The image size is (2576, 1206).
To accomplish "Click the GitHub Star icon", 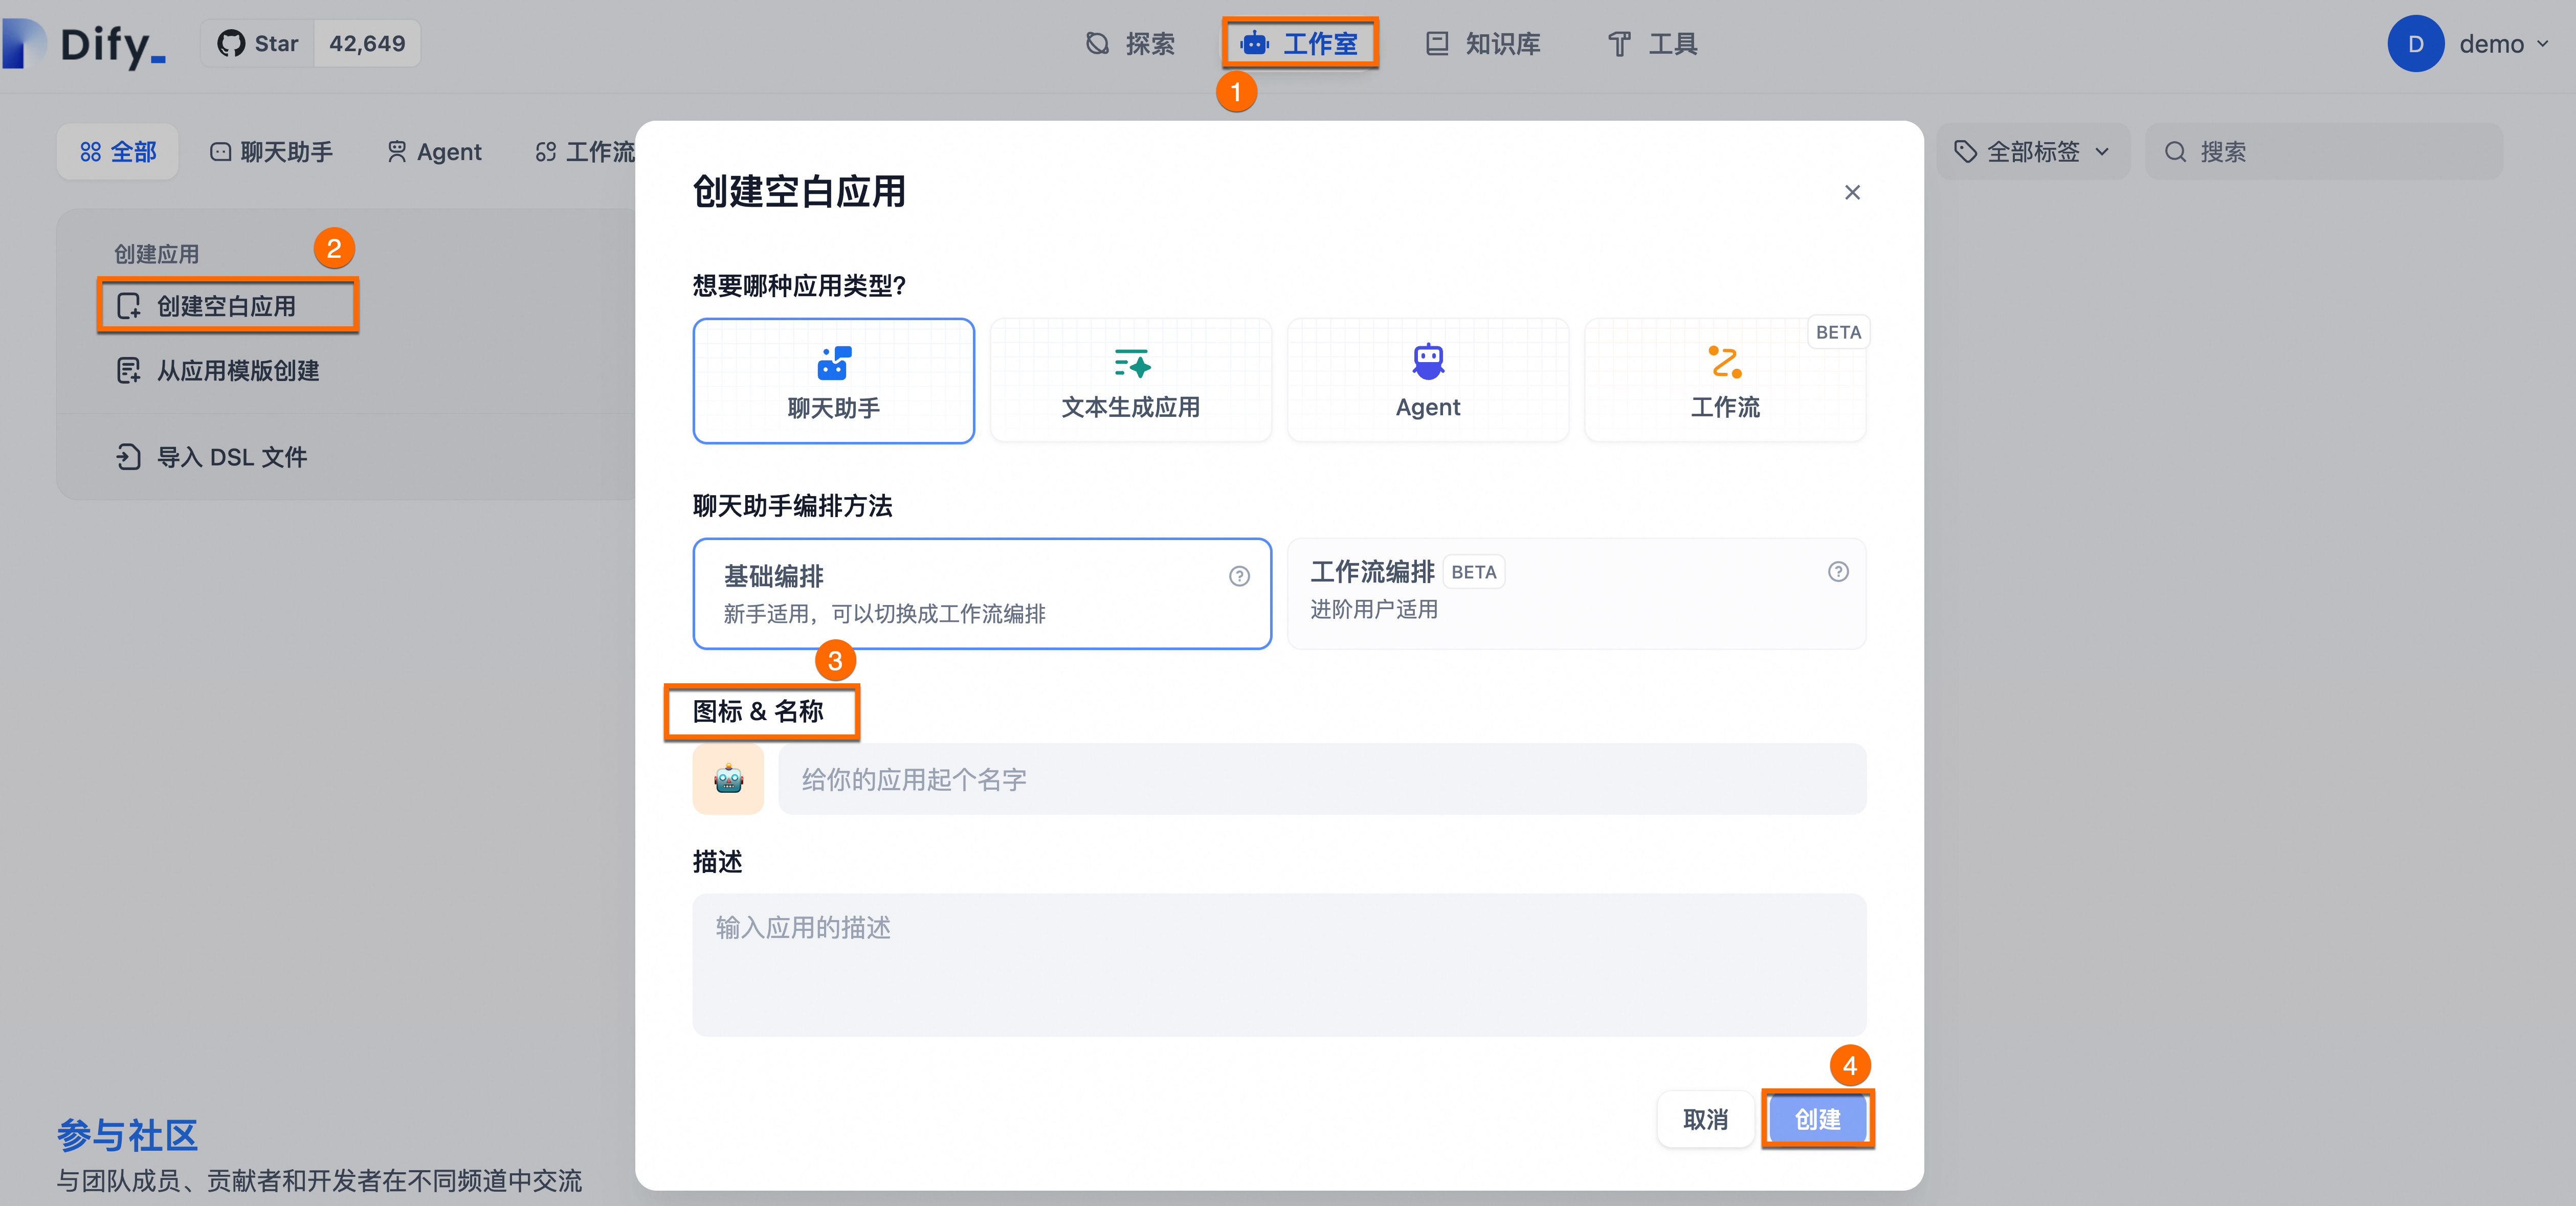I will [x=231, y=44].
